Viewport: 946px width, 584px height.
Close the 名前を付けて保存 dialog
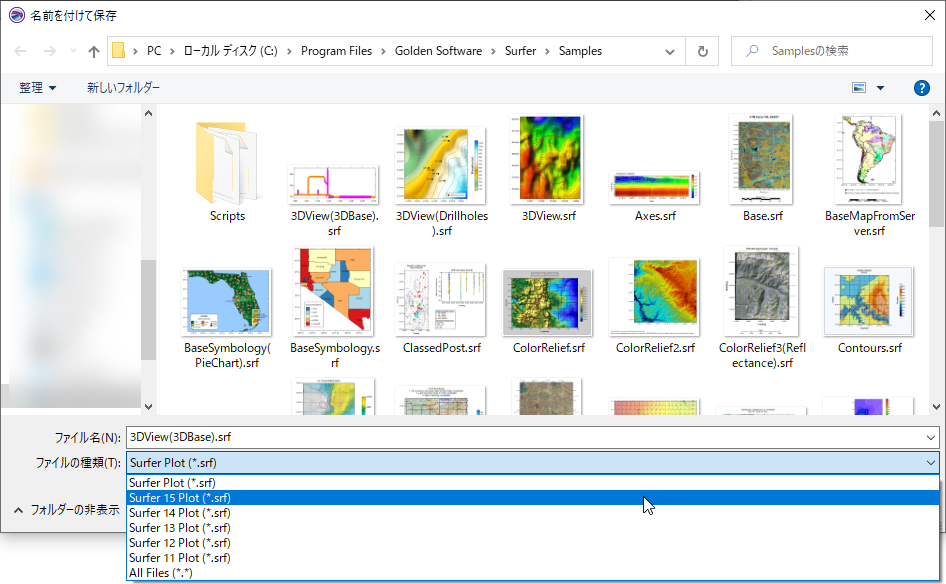point(930,15)
